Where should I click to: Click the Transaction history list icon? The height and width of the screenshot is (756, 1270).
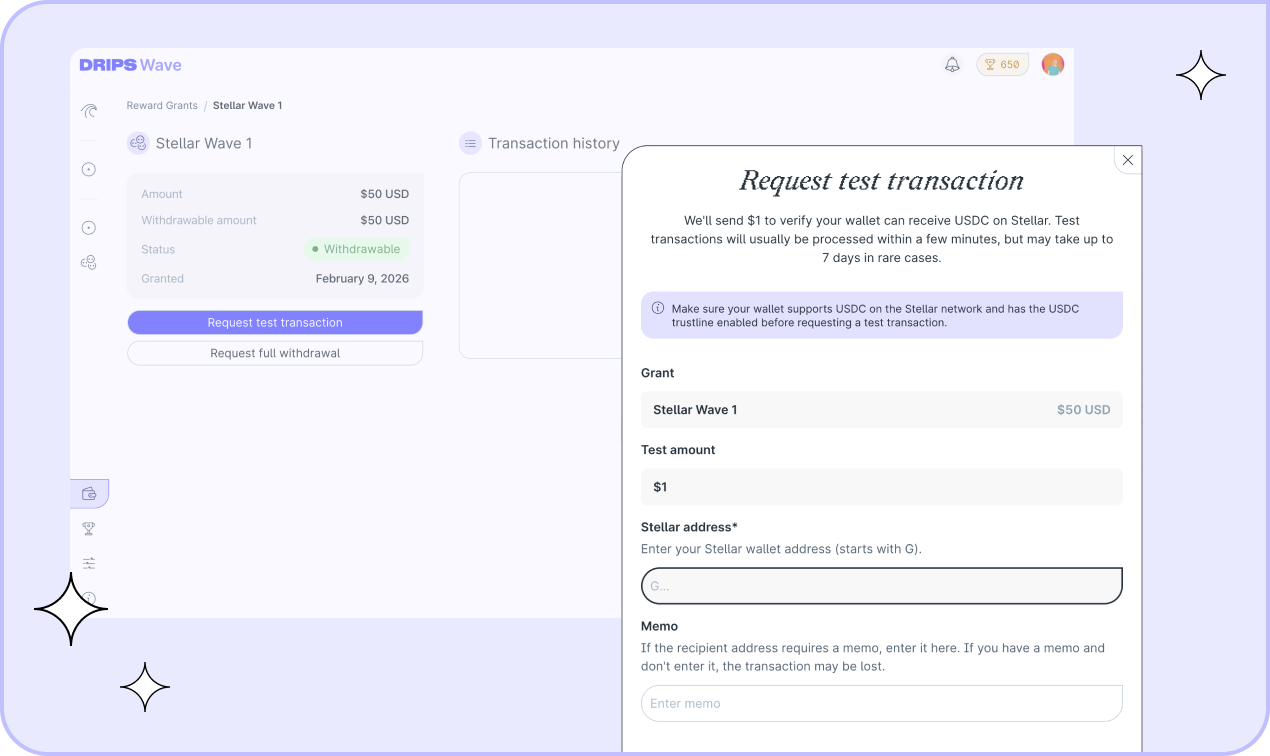[x=470, y=144]
